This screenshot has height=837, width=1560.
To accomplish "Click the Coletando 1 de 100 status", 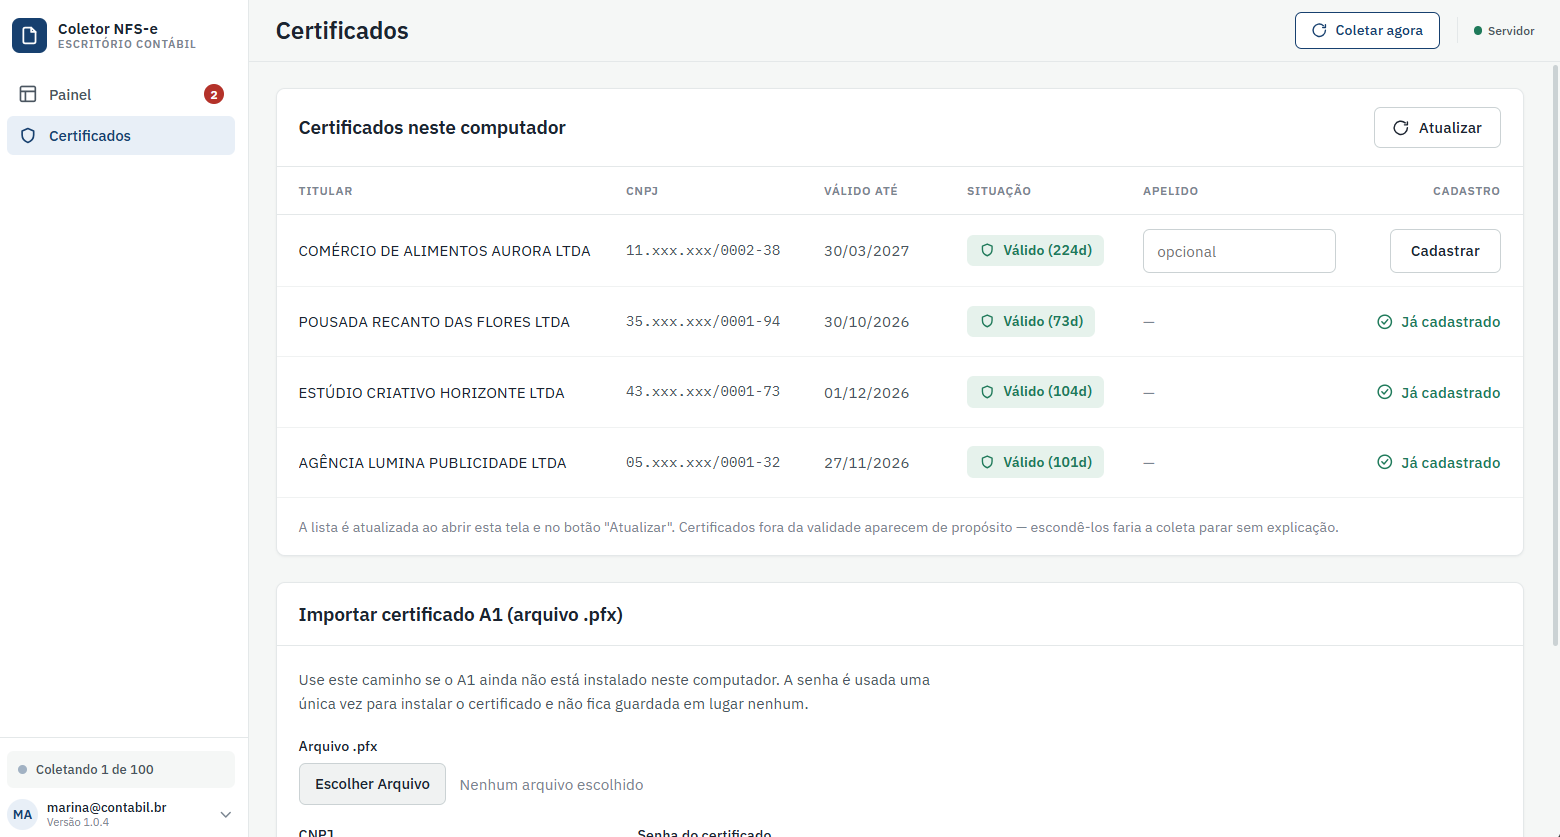I will point(121,770).
